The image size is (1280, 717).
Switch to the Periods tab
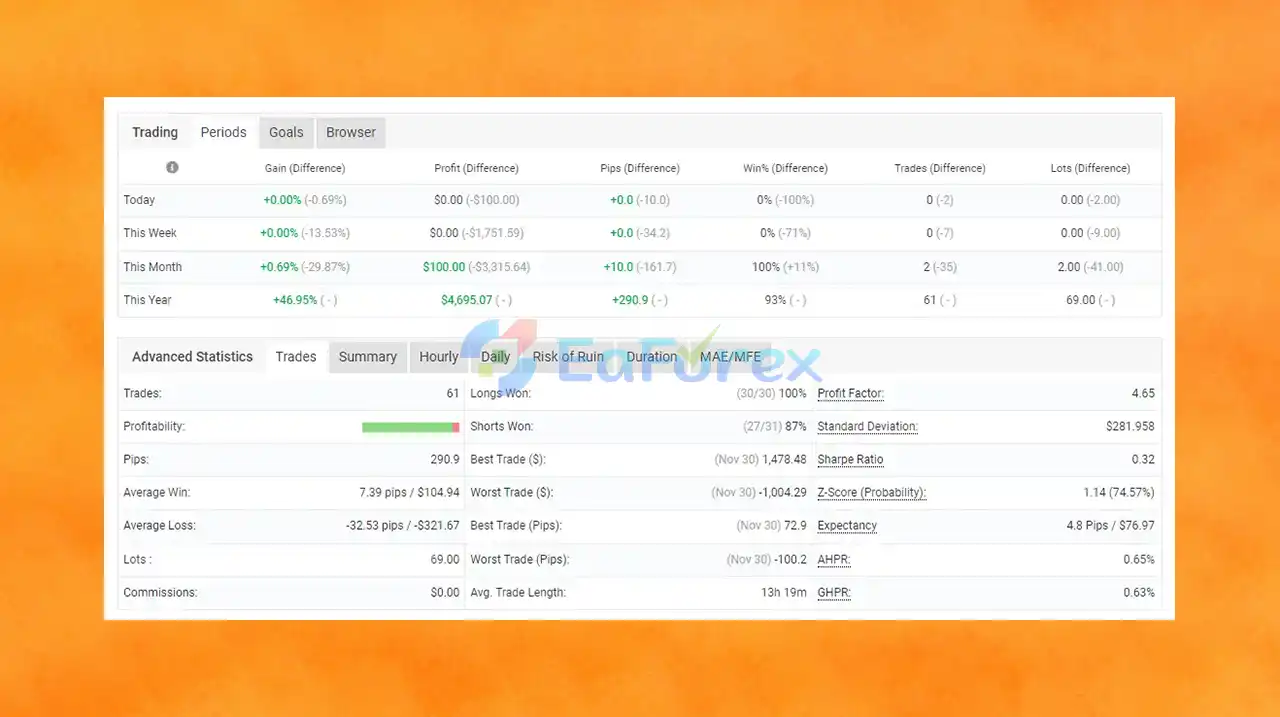pyautogui.click(x=223, y=132)
